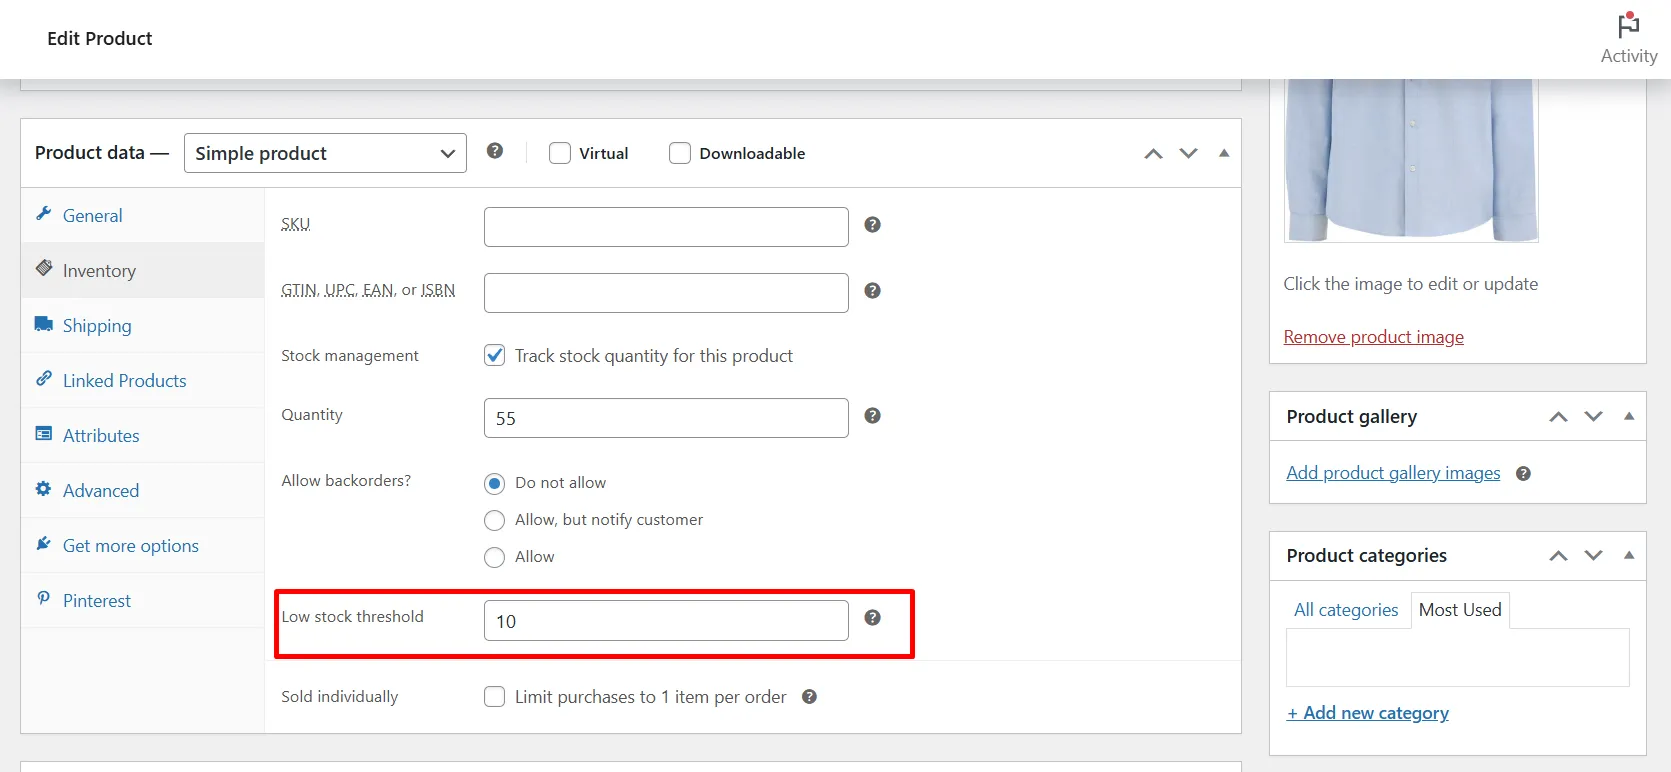Click Add product gallery images link
The width and height of the screenshot is (1671, 772).
pos(1393,473)
